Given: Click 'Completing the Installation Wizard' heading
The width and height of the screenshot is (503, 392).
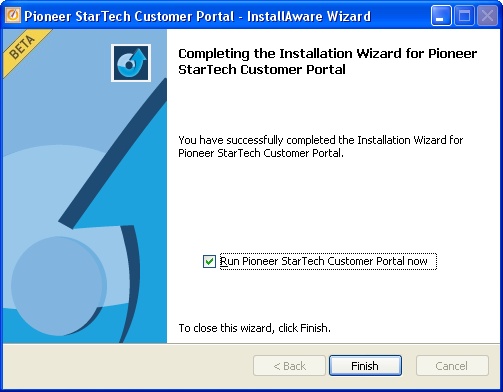Looking at the screenshot, I should [328, 61].
